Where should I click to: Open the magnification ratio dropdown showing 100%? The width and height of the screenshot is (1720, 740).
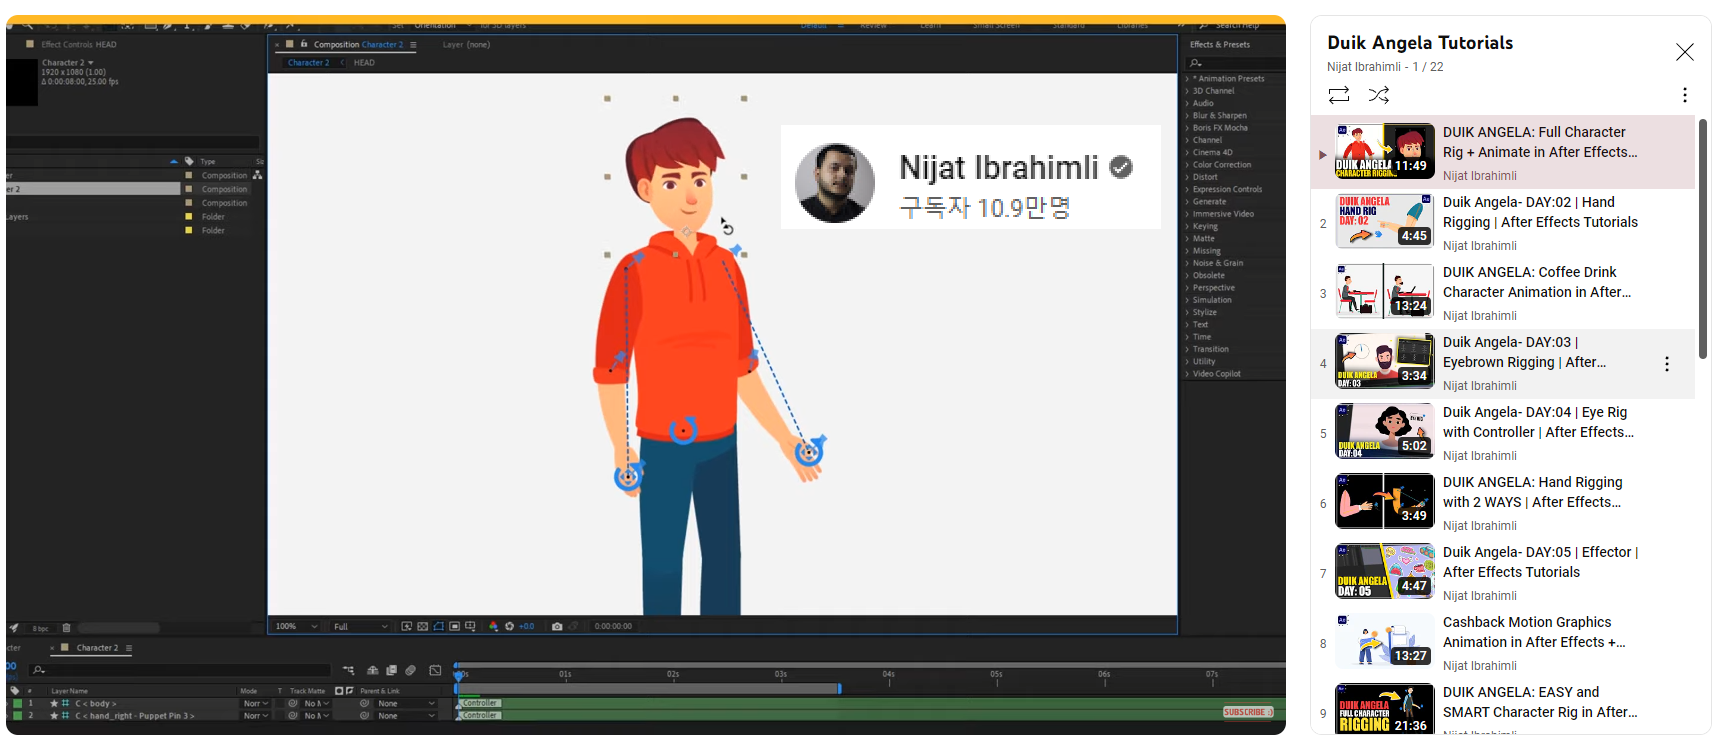[x=297, y=627]
